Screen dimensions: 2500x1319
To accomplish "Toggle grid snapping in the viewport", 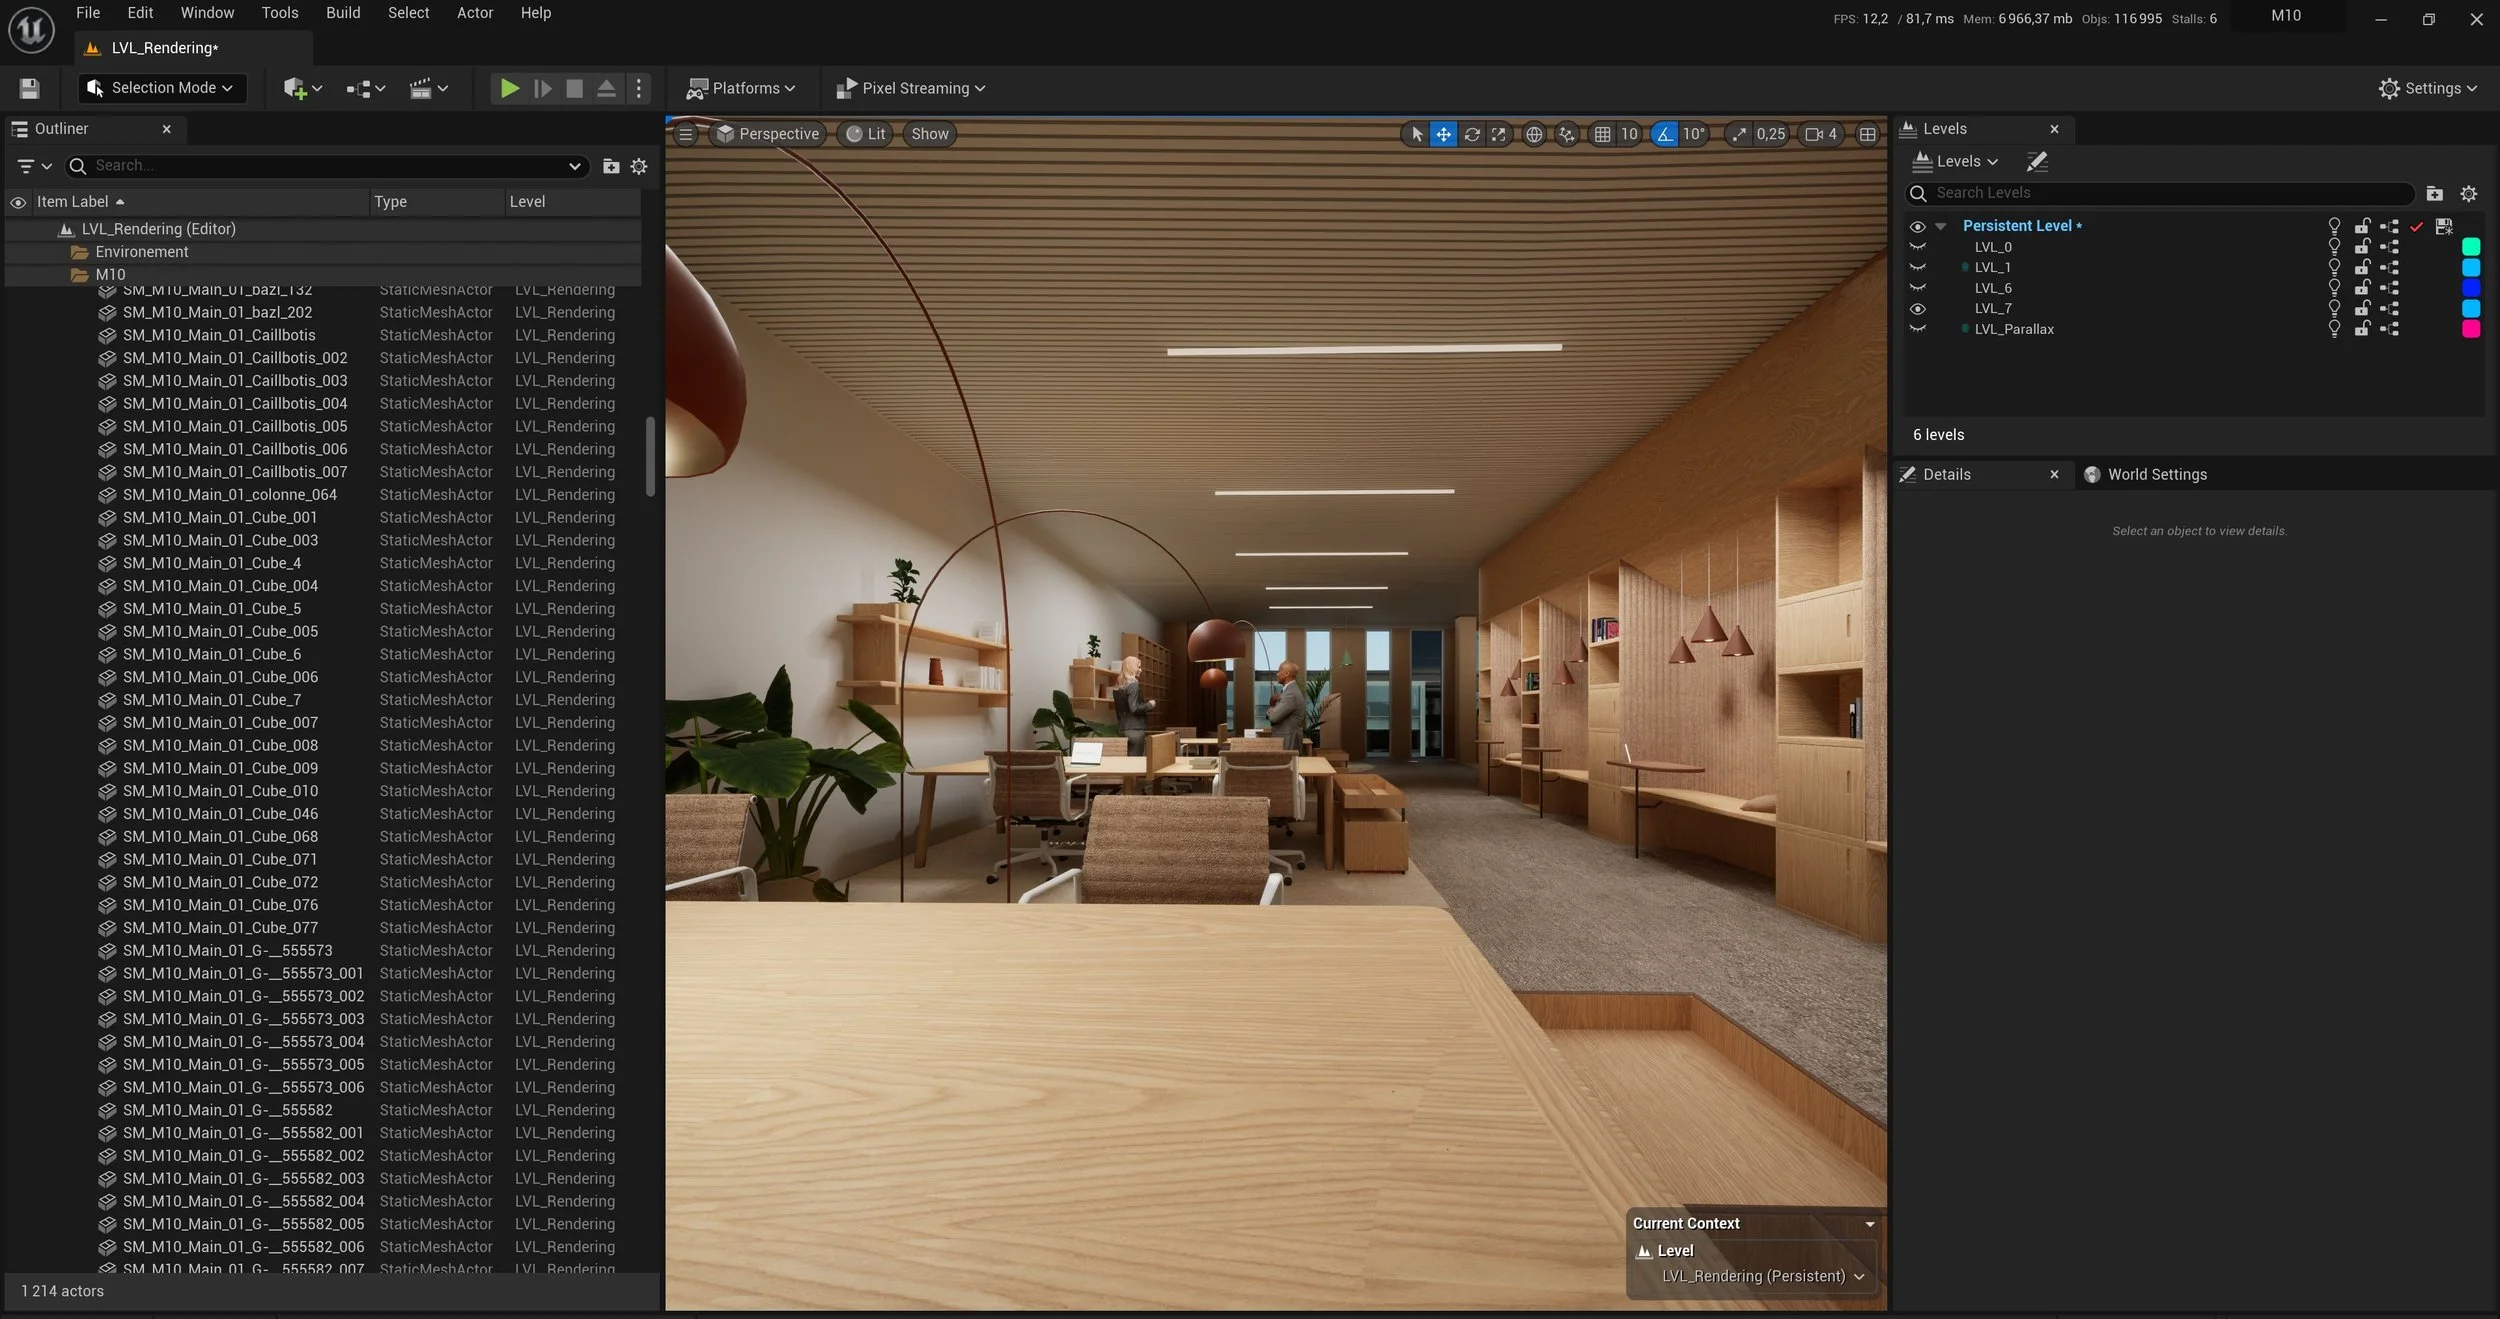I will [1602, 134].
